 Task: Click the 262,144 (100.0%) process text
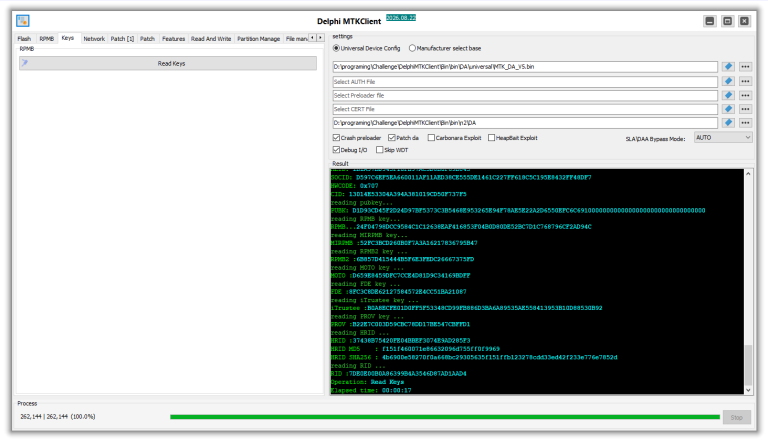(58, 416)
